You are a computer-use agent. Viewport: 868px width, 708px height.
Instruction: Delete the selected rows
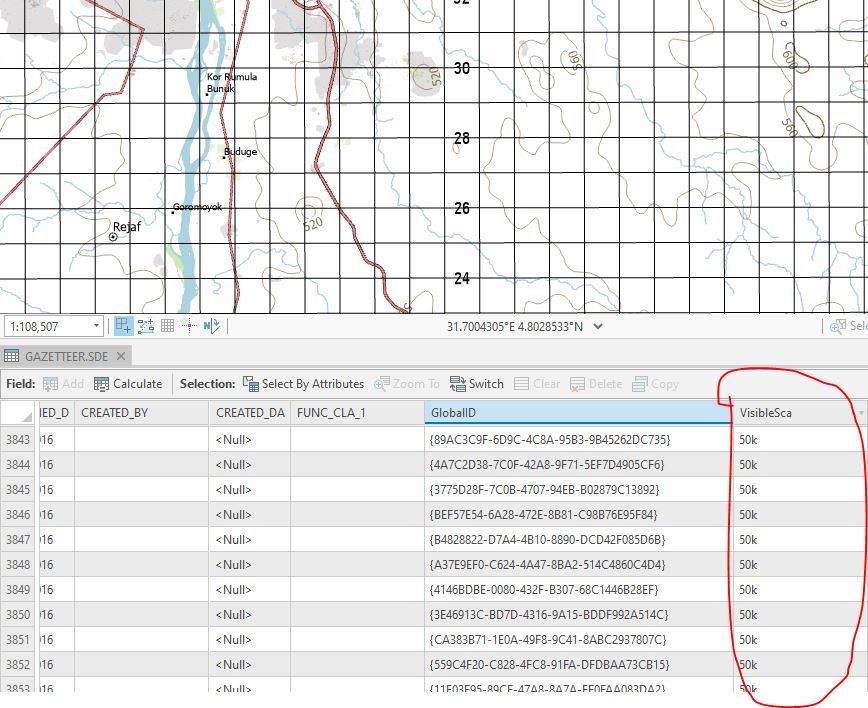click(x=597, y=384)
